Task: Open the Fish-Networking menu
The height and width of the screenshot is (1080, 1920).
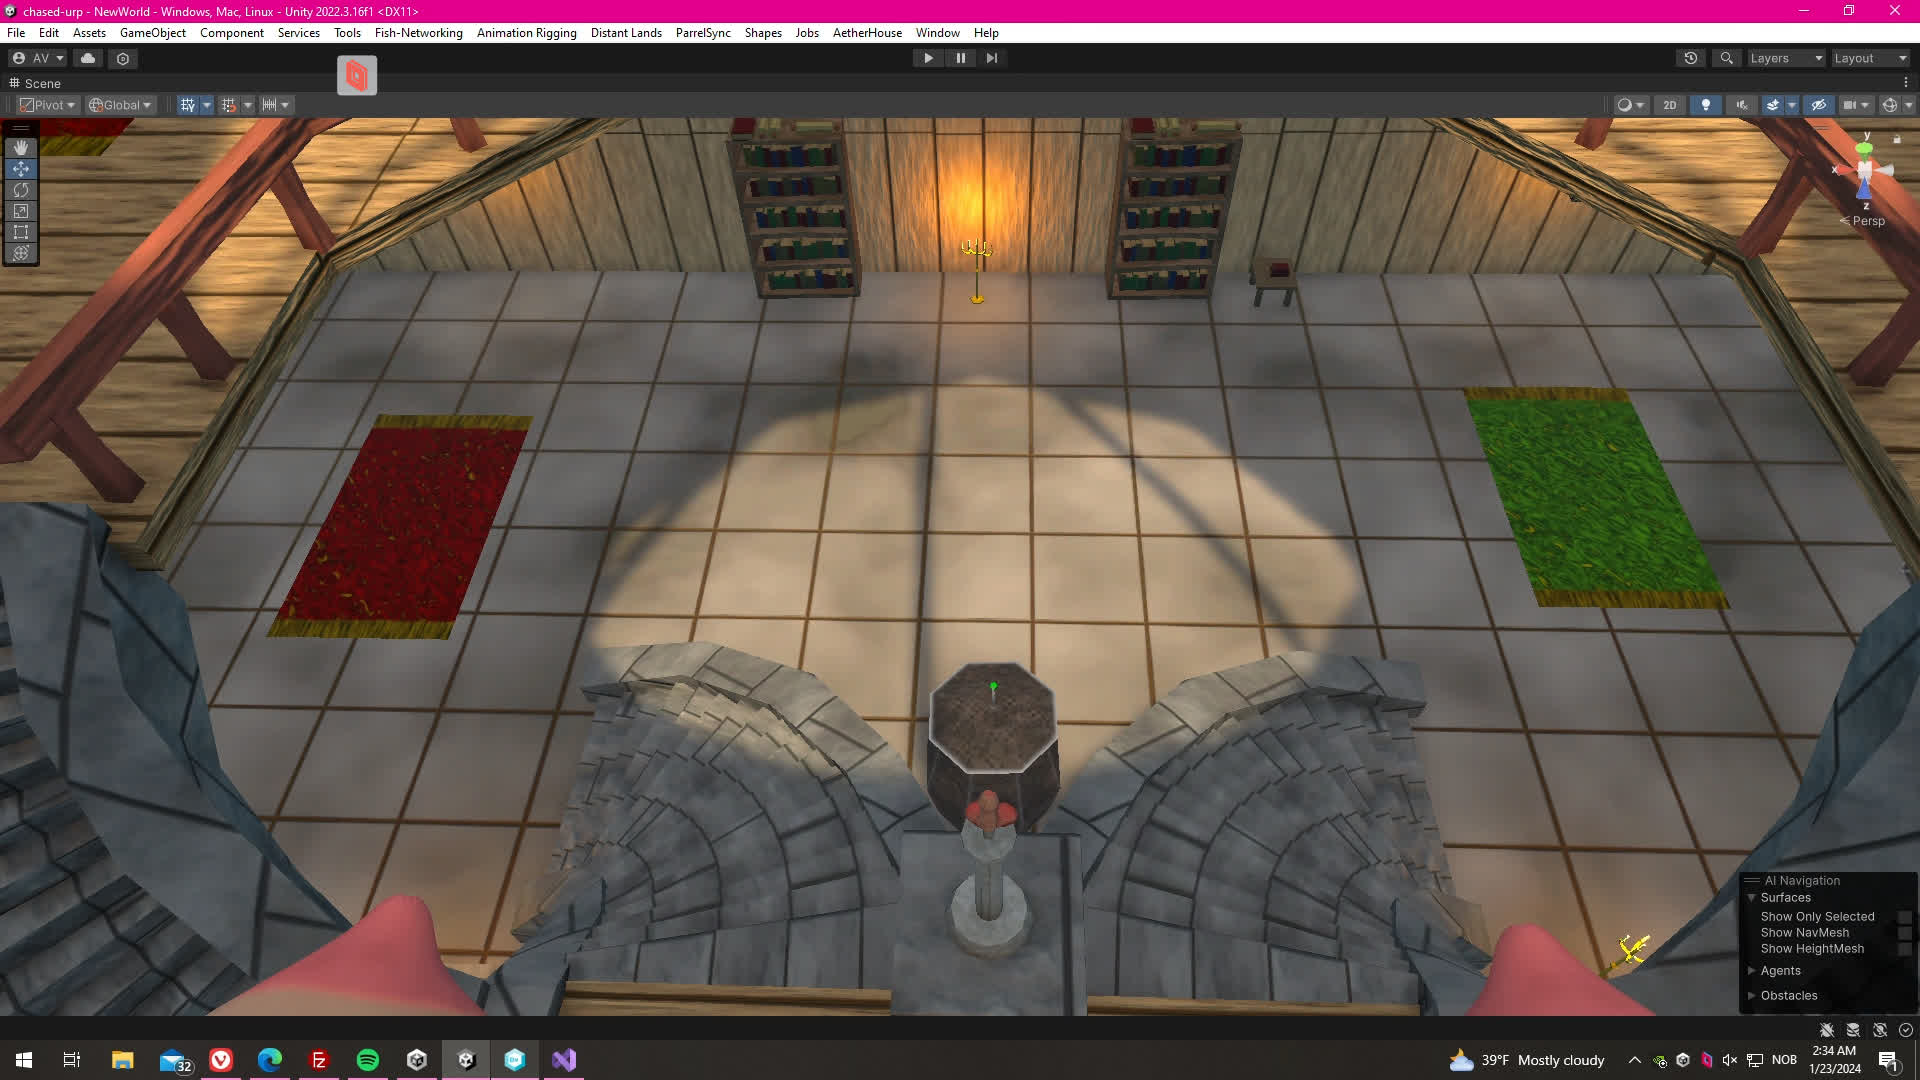Action: [418, 33]
